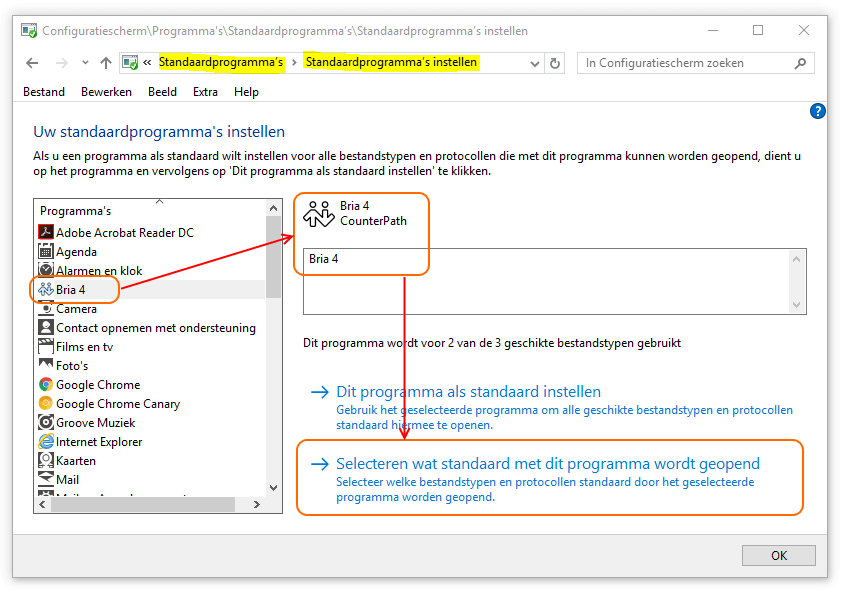
Task: Click the search magnifier icon
Action: pos(800,64)
